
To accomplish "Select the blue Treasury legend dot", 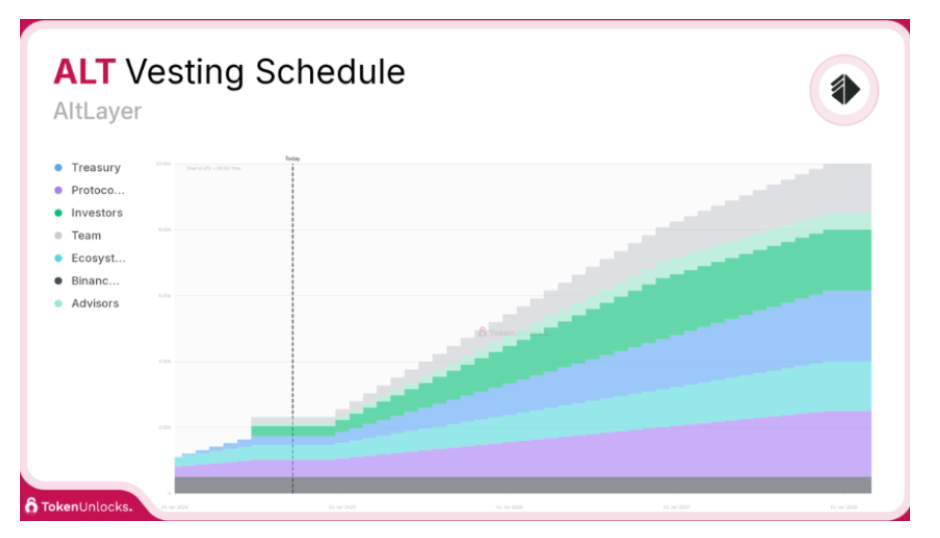I will tap(58, 167).
